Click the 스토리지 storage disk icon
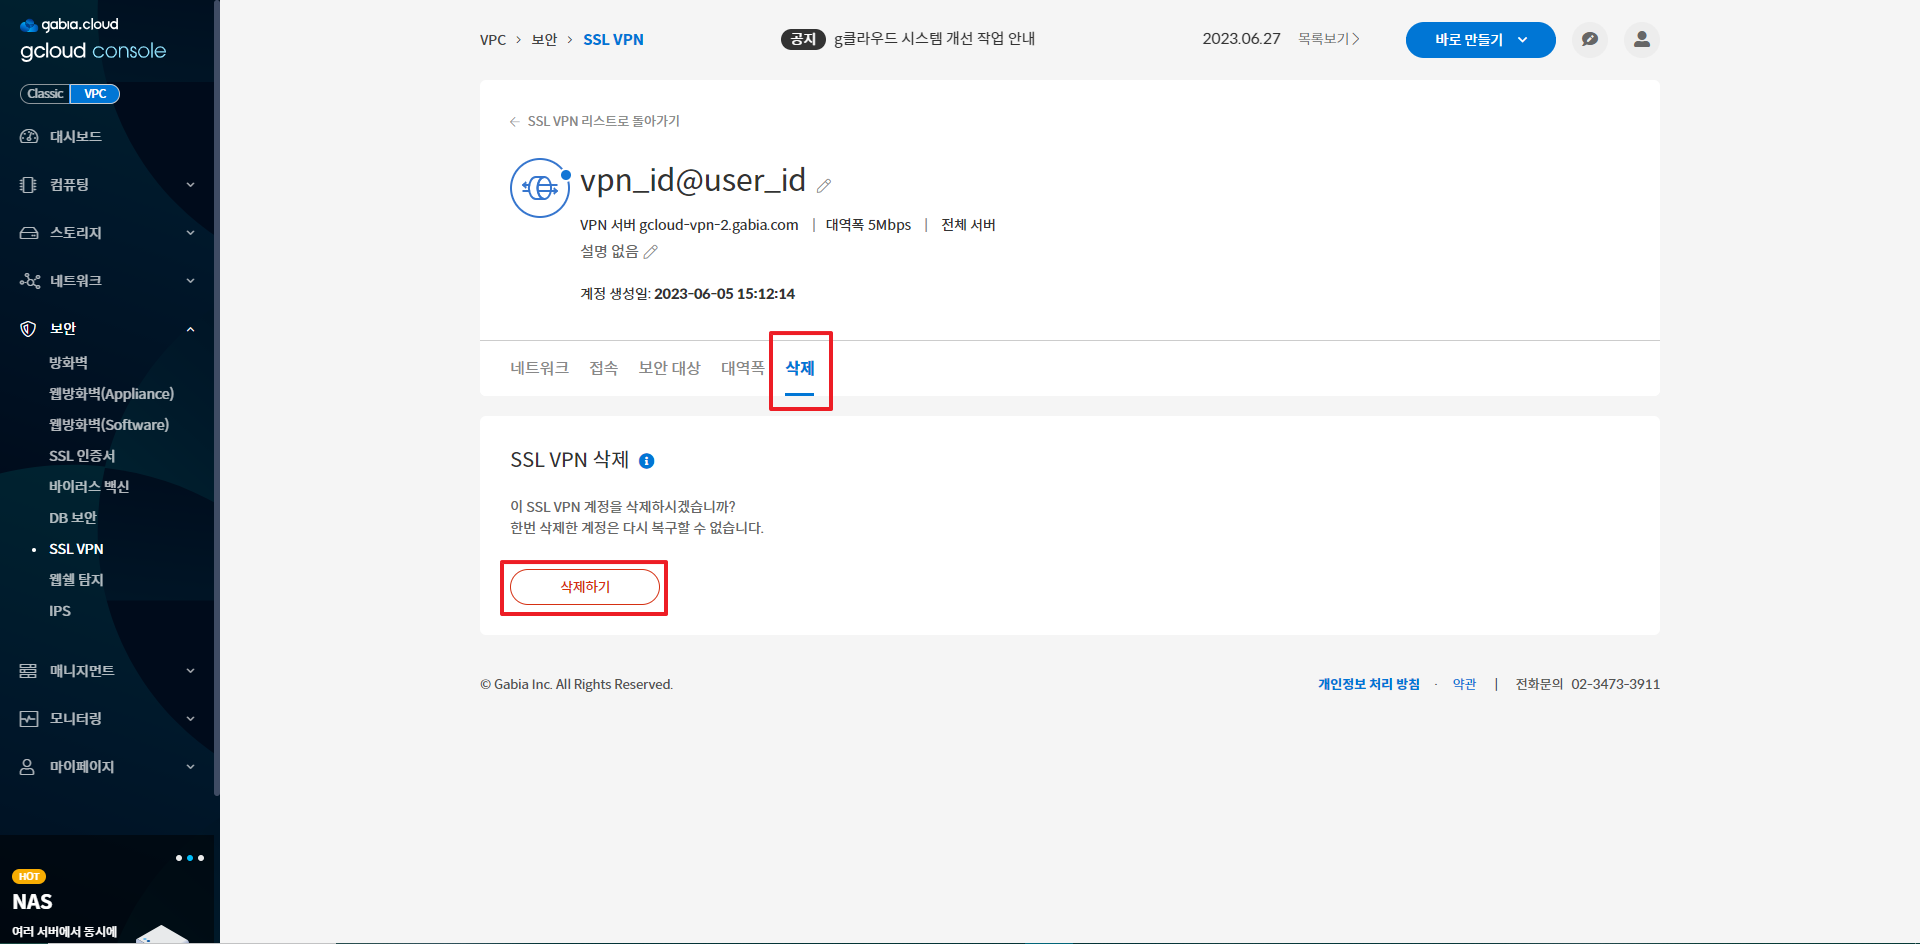This screenshot has width=1920, height=944. click(29, 233)
